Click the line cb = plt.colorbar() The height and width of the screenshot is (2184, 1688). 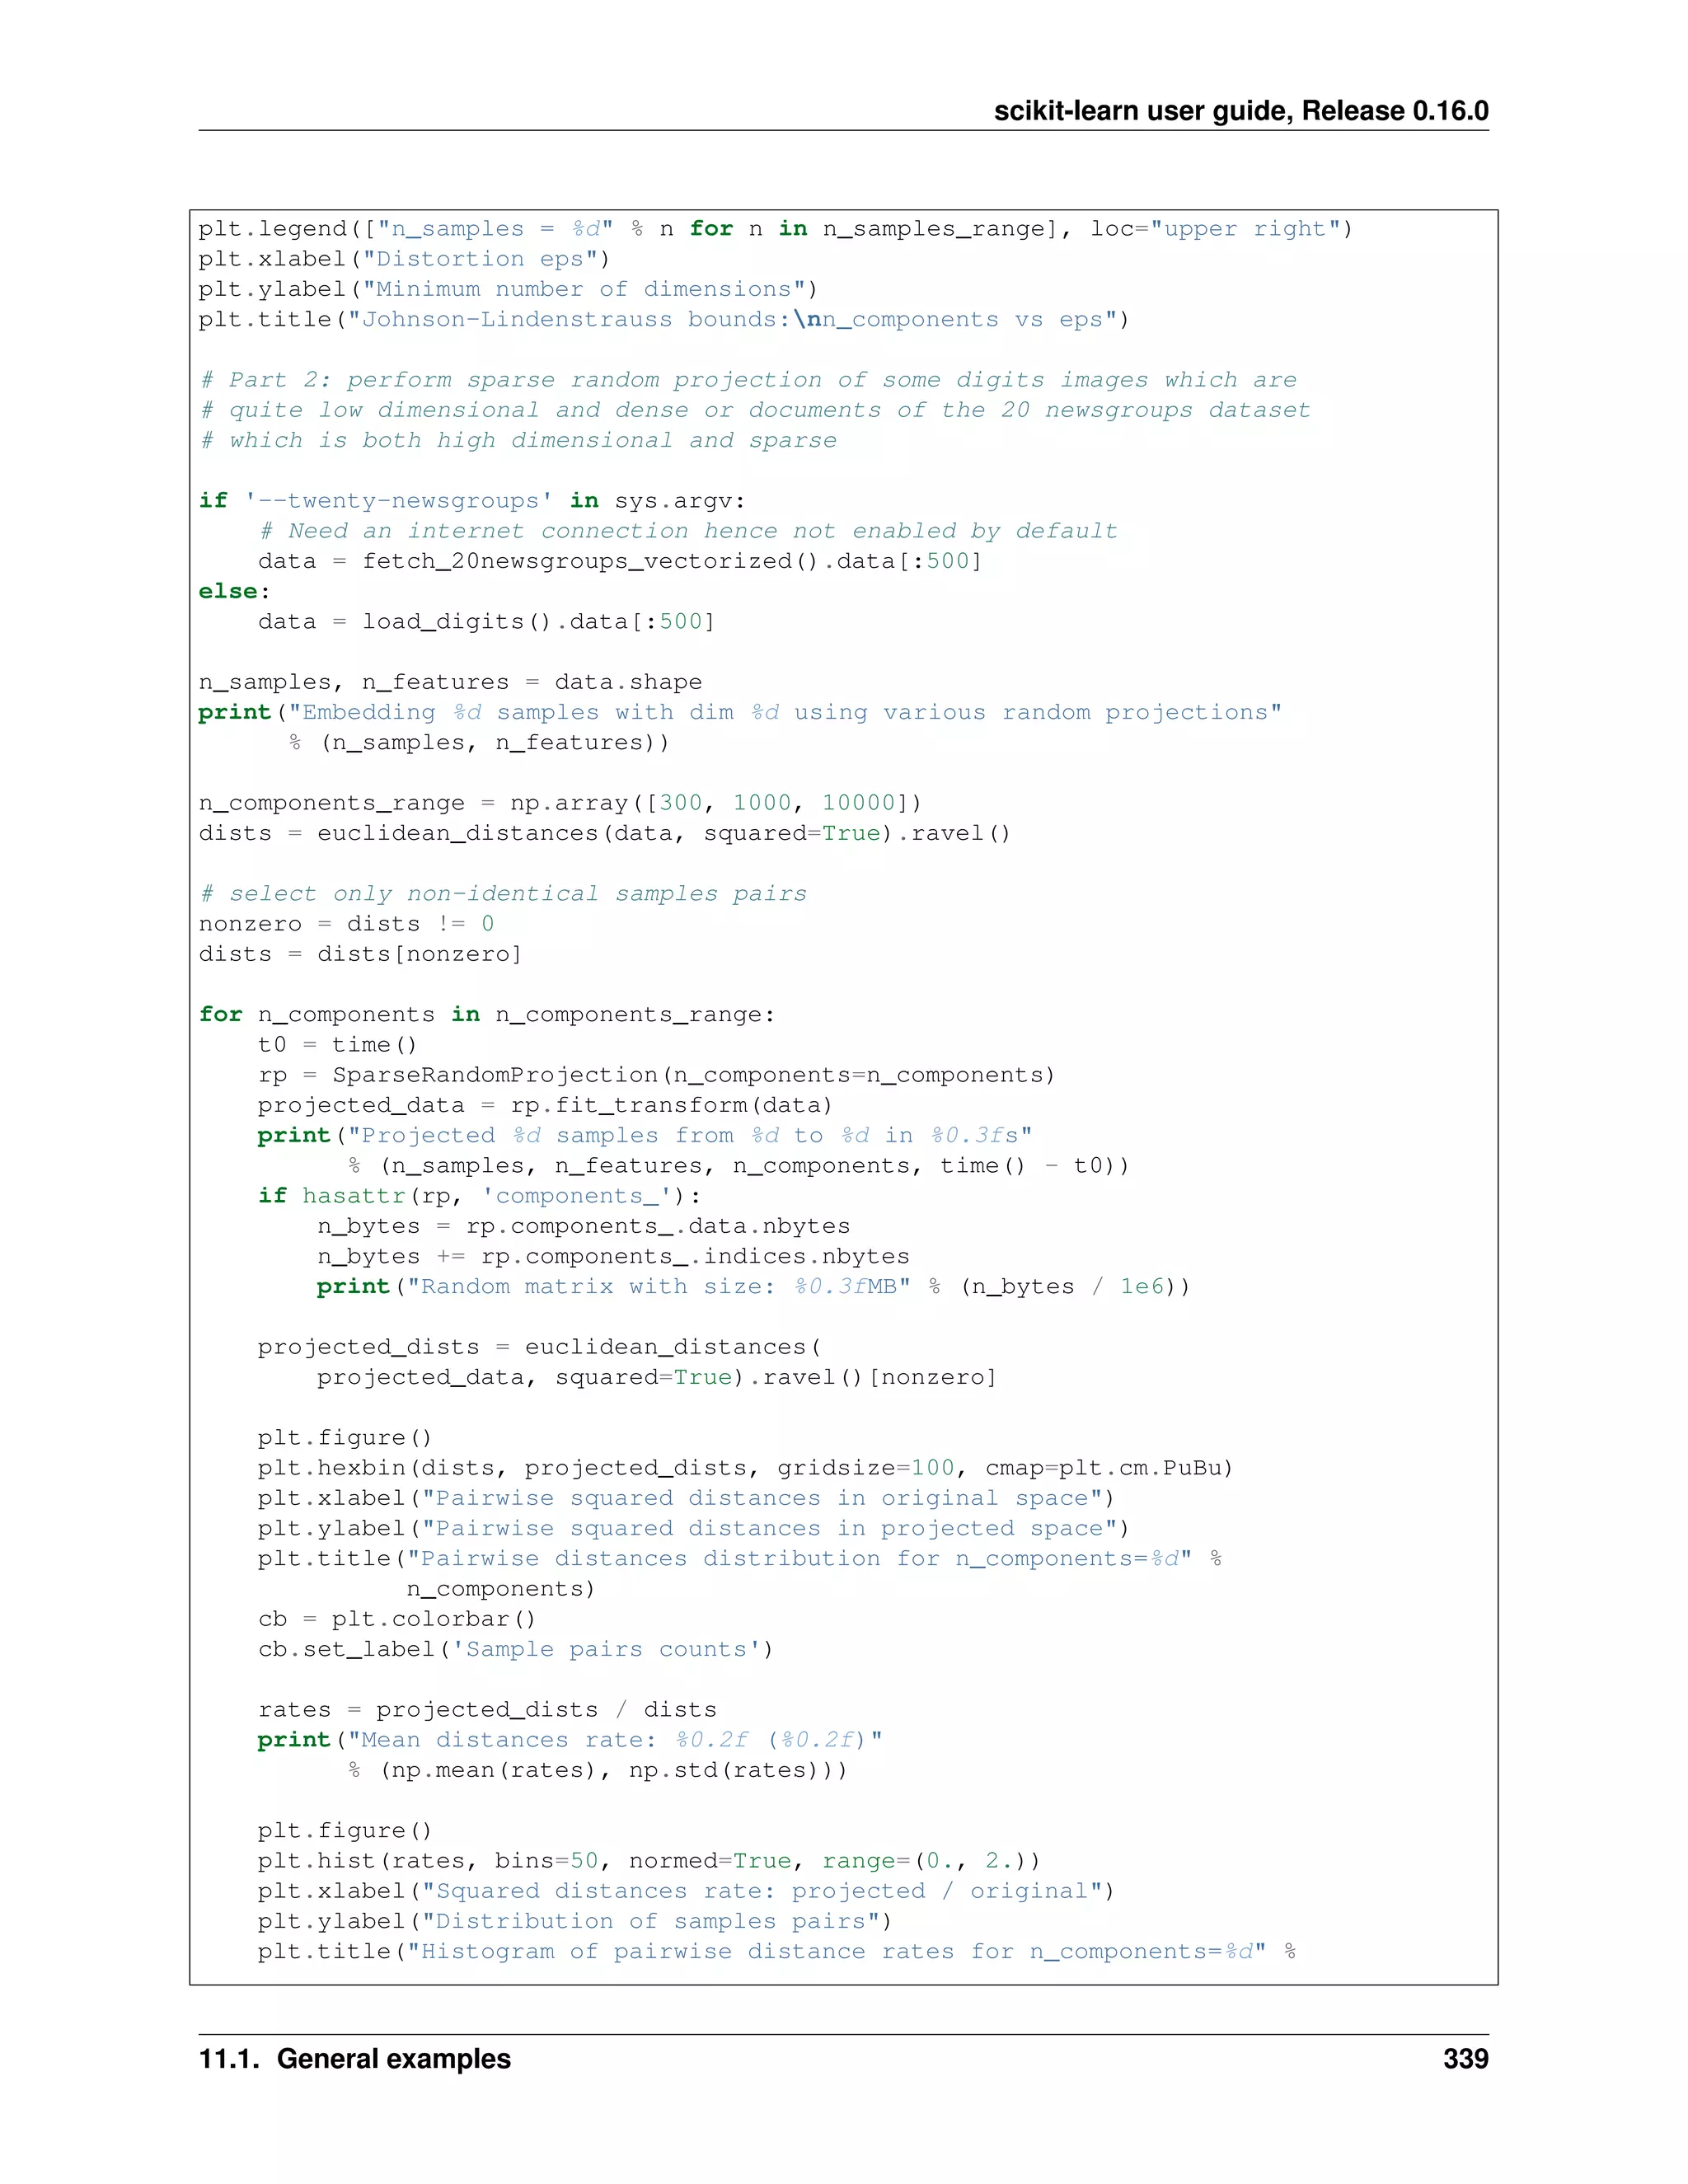[397, 1619]
